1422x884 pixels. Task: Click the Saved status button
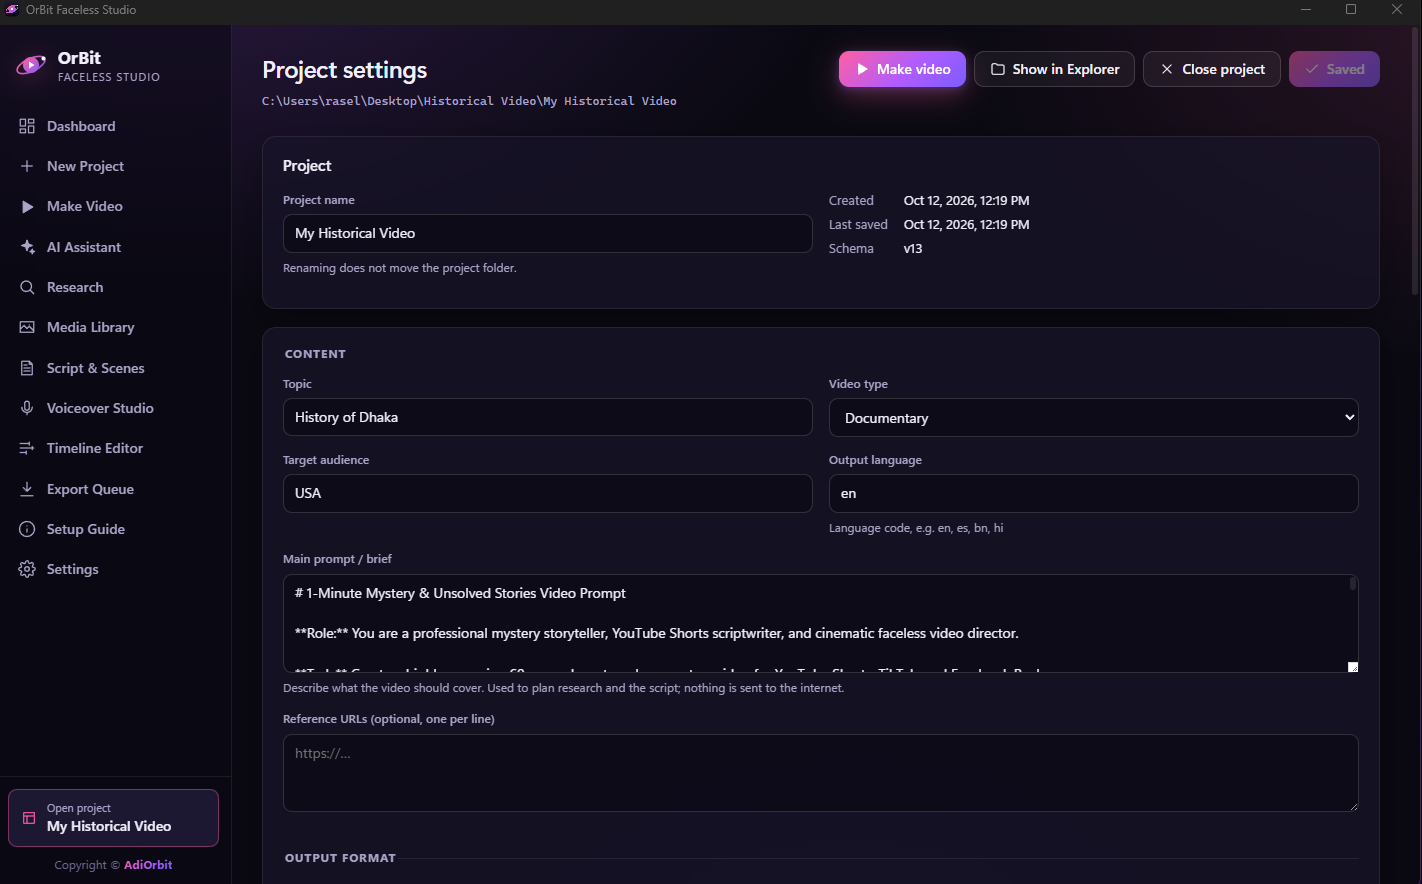click(x=1334, y=69)
